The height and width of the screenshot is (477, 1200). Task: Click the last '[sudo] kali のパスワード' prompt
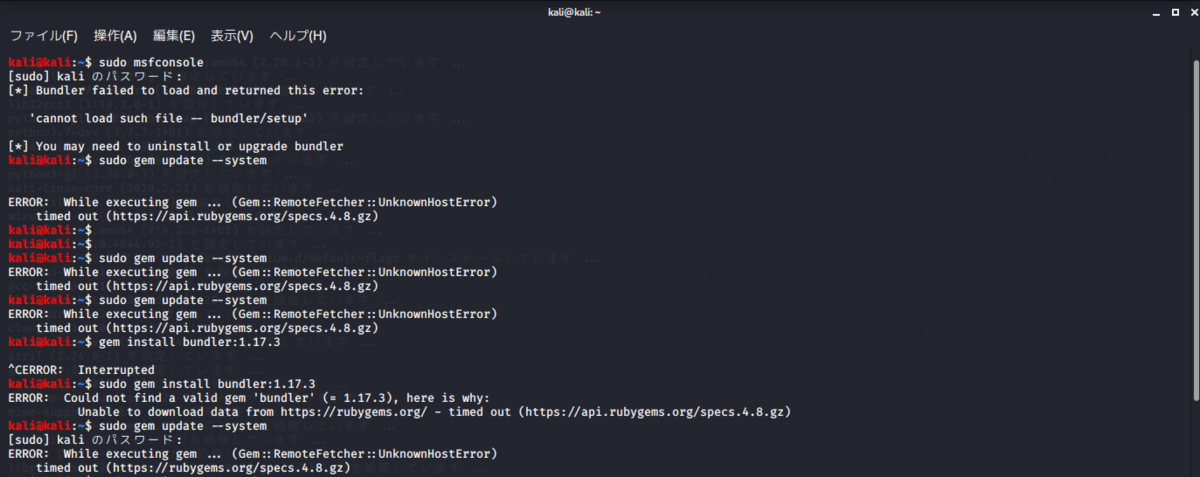95,440
